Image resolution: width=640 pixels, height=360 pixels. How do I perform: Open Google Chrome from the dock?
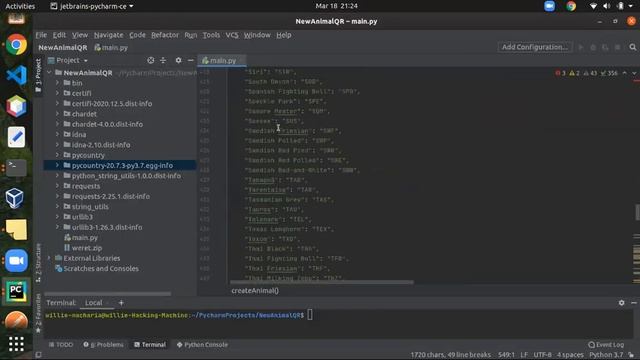[16, 44]
